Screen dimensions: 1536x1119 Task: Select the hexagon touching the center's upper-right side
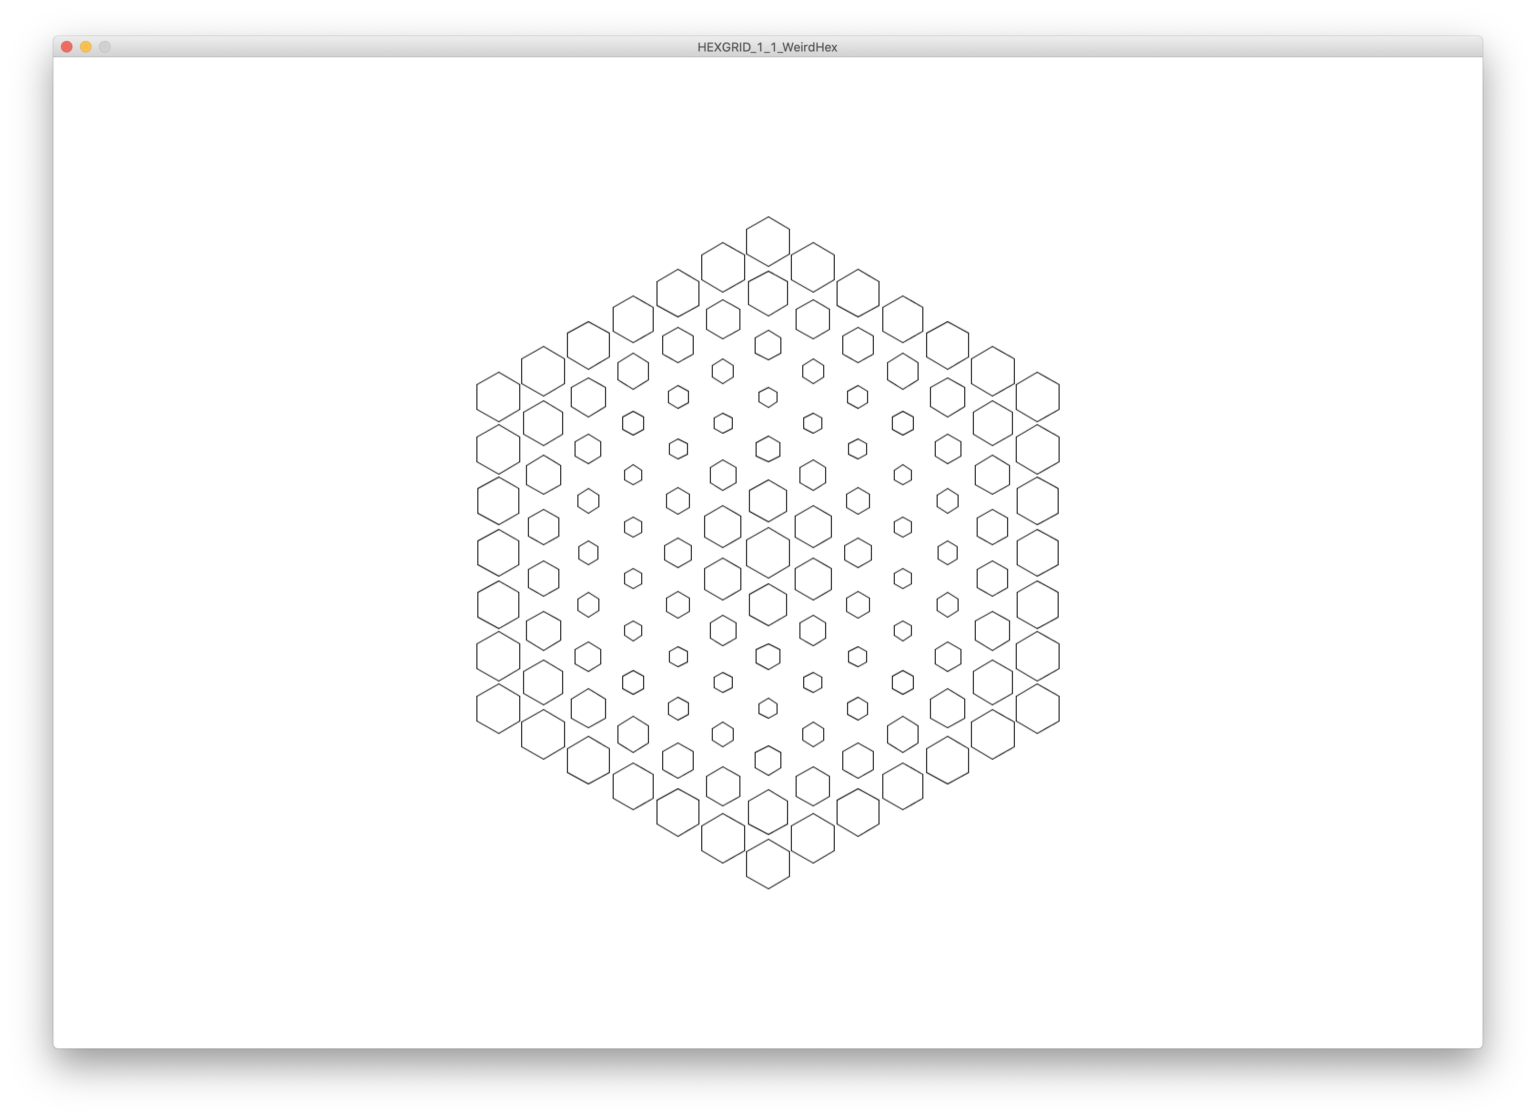813,527
